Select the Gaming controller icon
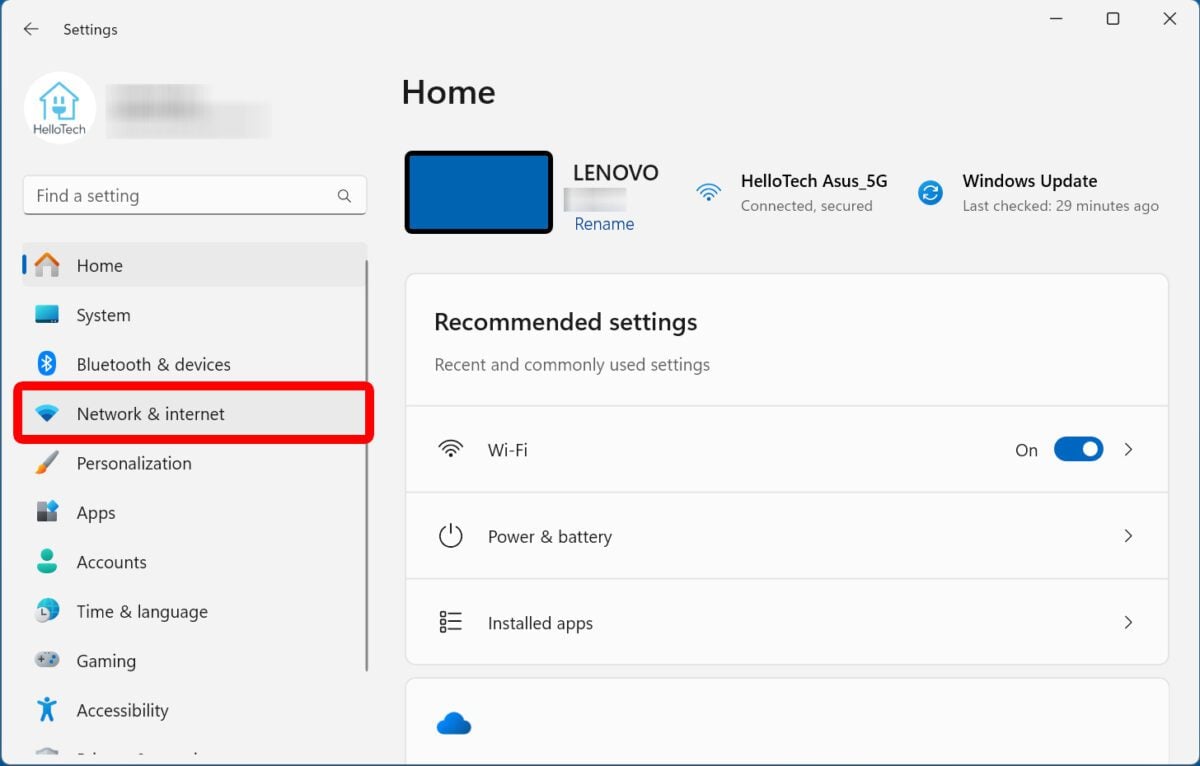The image size is (1200, 766). click(x=47, y=661)
